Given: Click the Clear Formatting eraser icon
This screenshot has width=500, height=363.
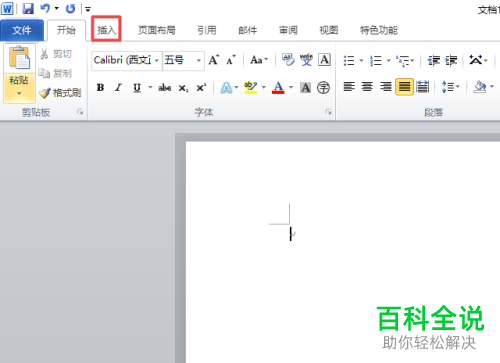Looking at the screenshot, I should (x=288, y=60).
